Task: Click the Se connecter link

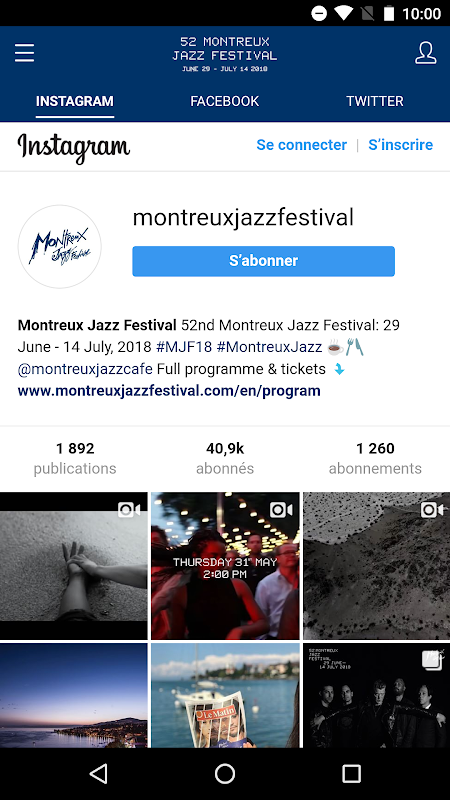Action: coord(302,145)
